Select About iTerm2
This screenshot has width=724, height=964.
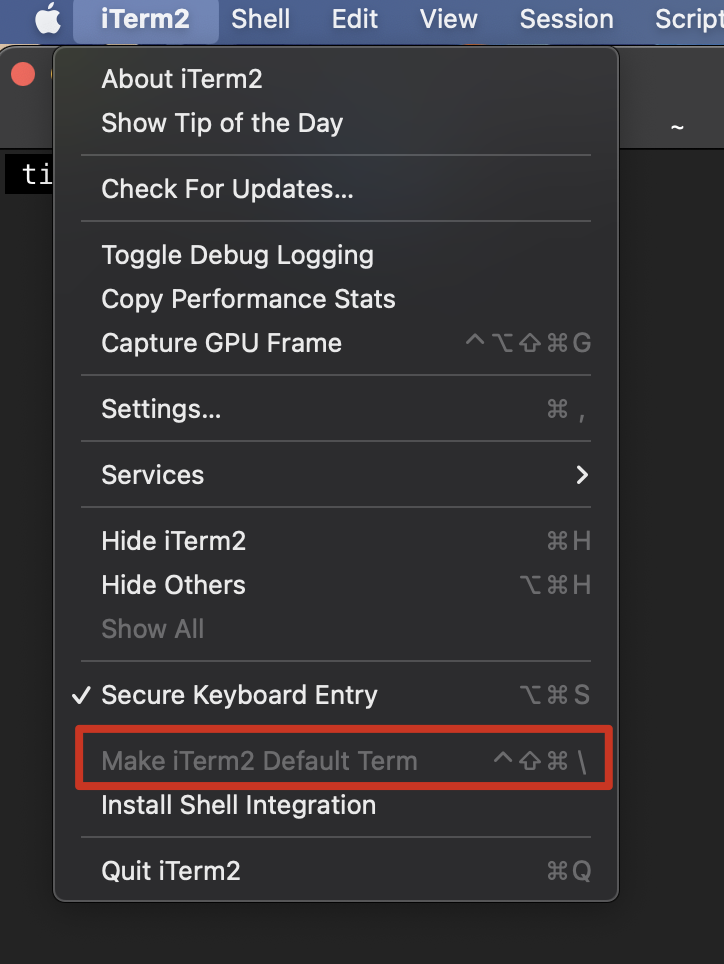pyautogui.click(x=336, y=79)
